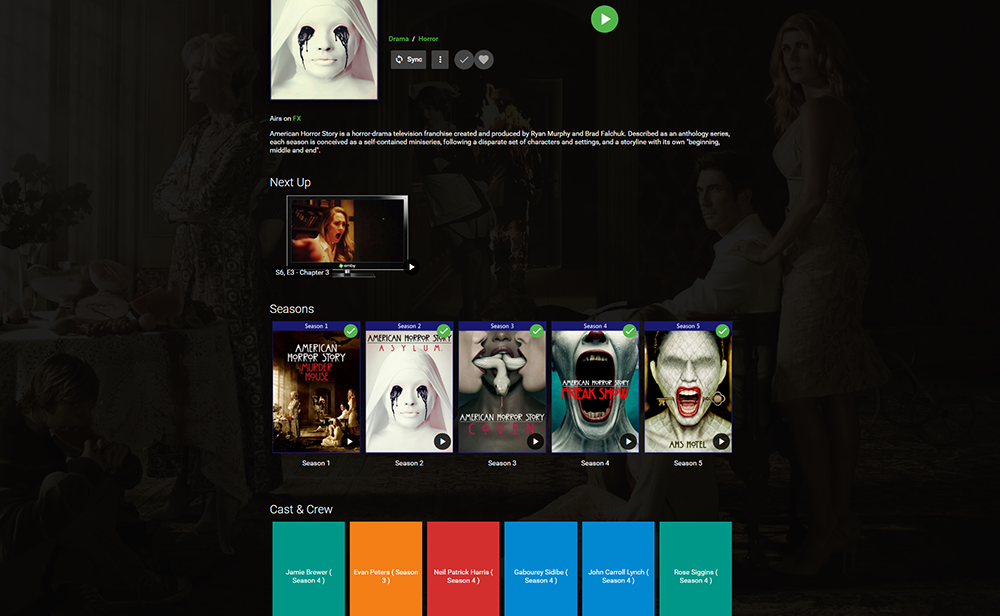Toggle the watched checkmark on Season 2
This screenshot has height=616, width=1000.
pos(444,331)
